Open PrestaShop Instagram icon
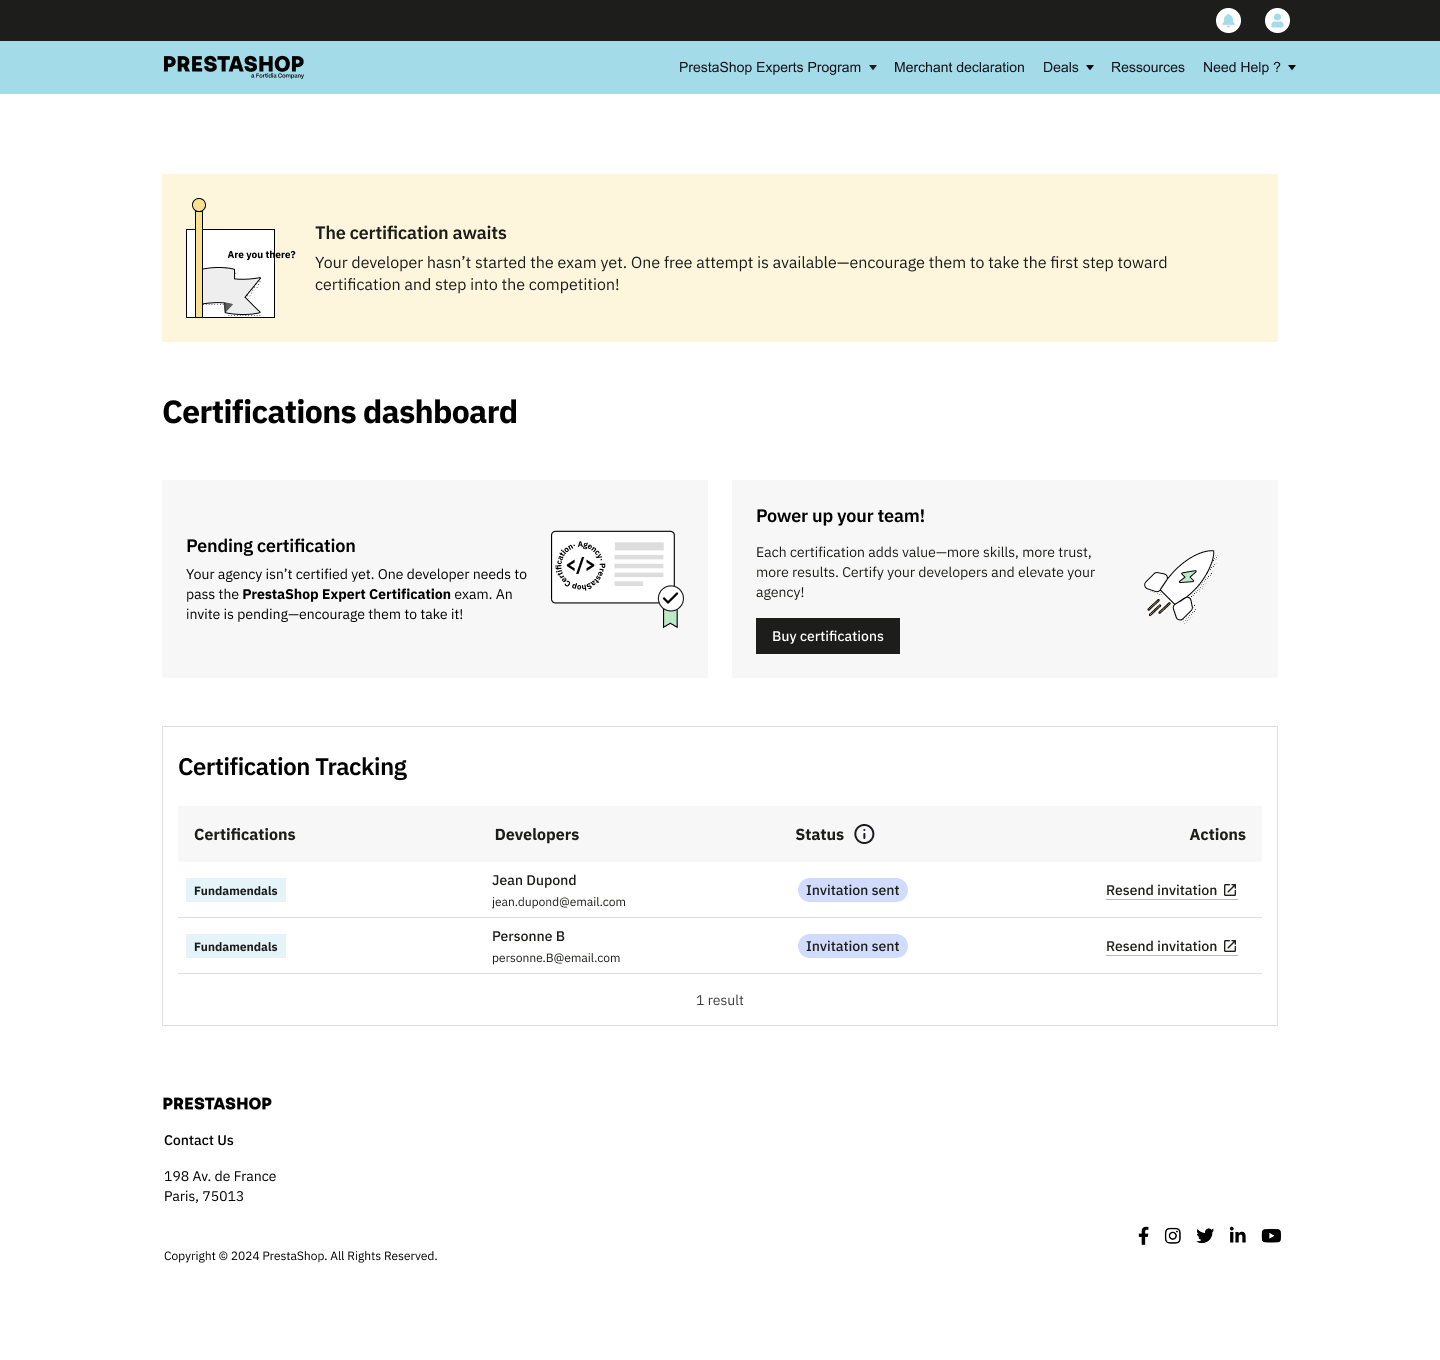Viewport: 1440px width, 1360px height. [1173, 1236]
